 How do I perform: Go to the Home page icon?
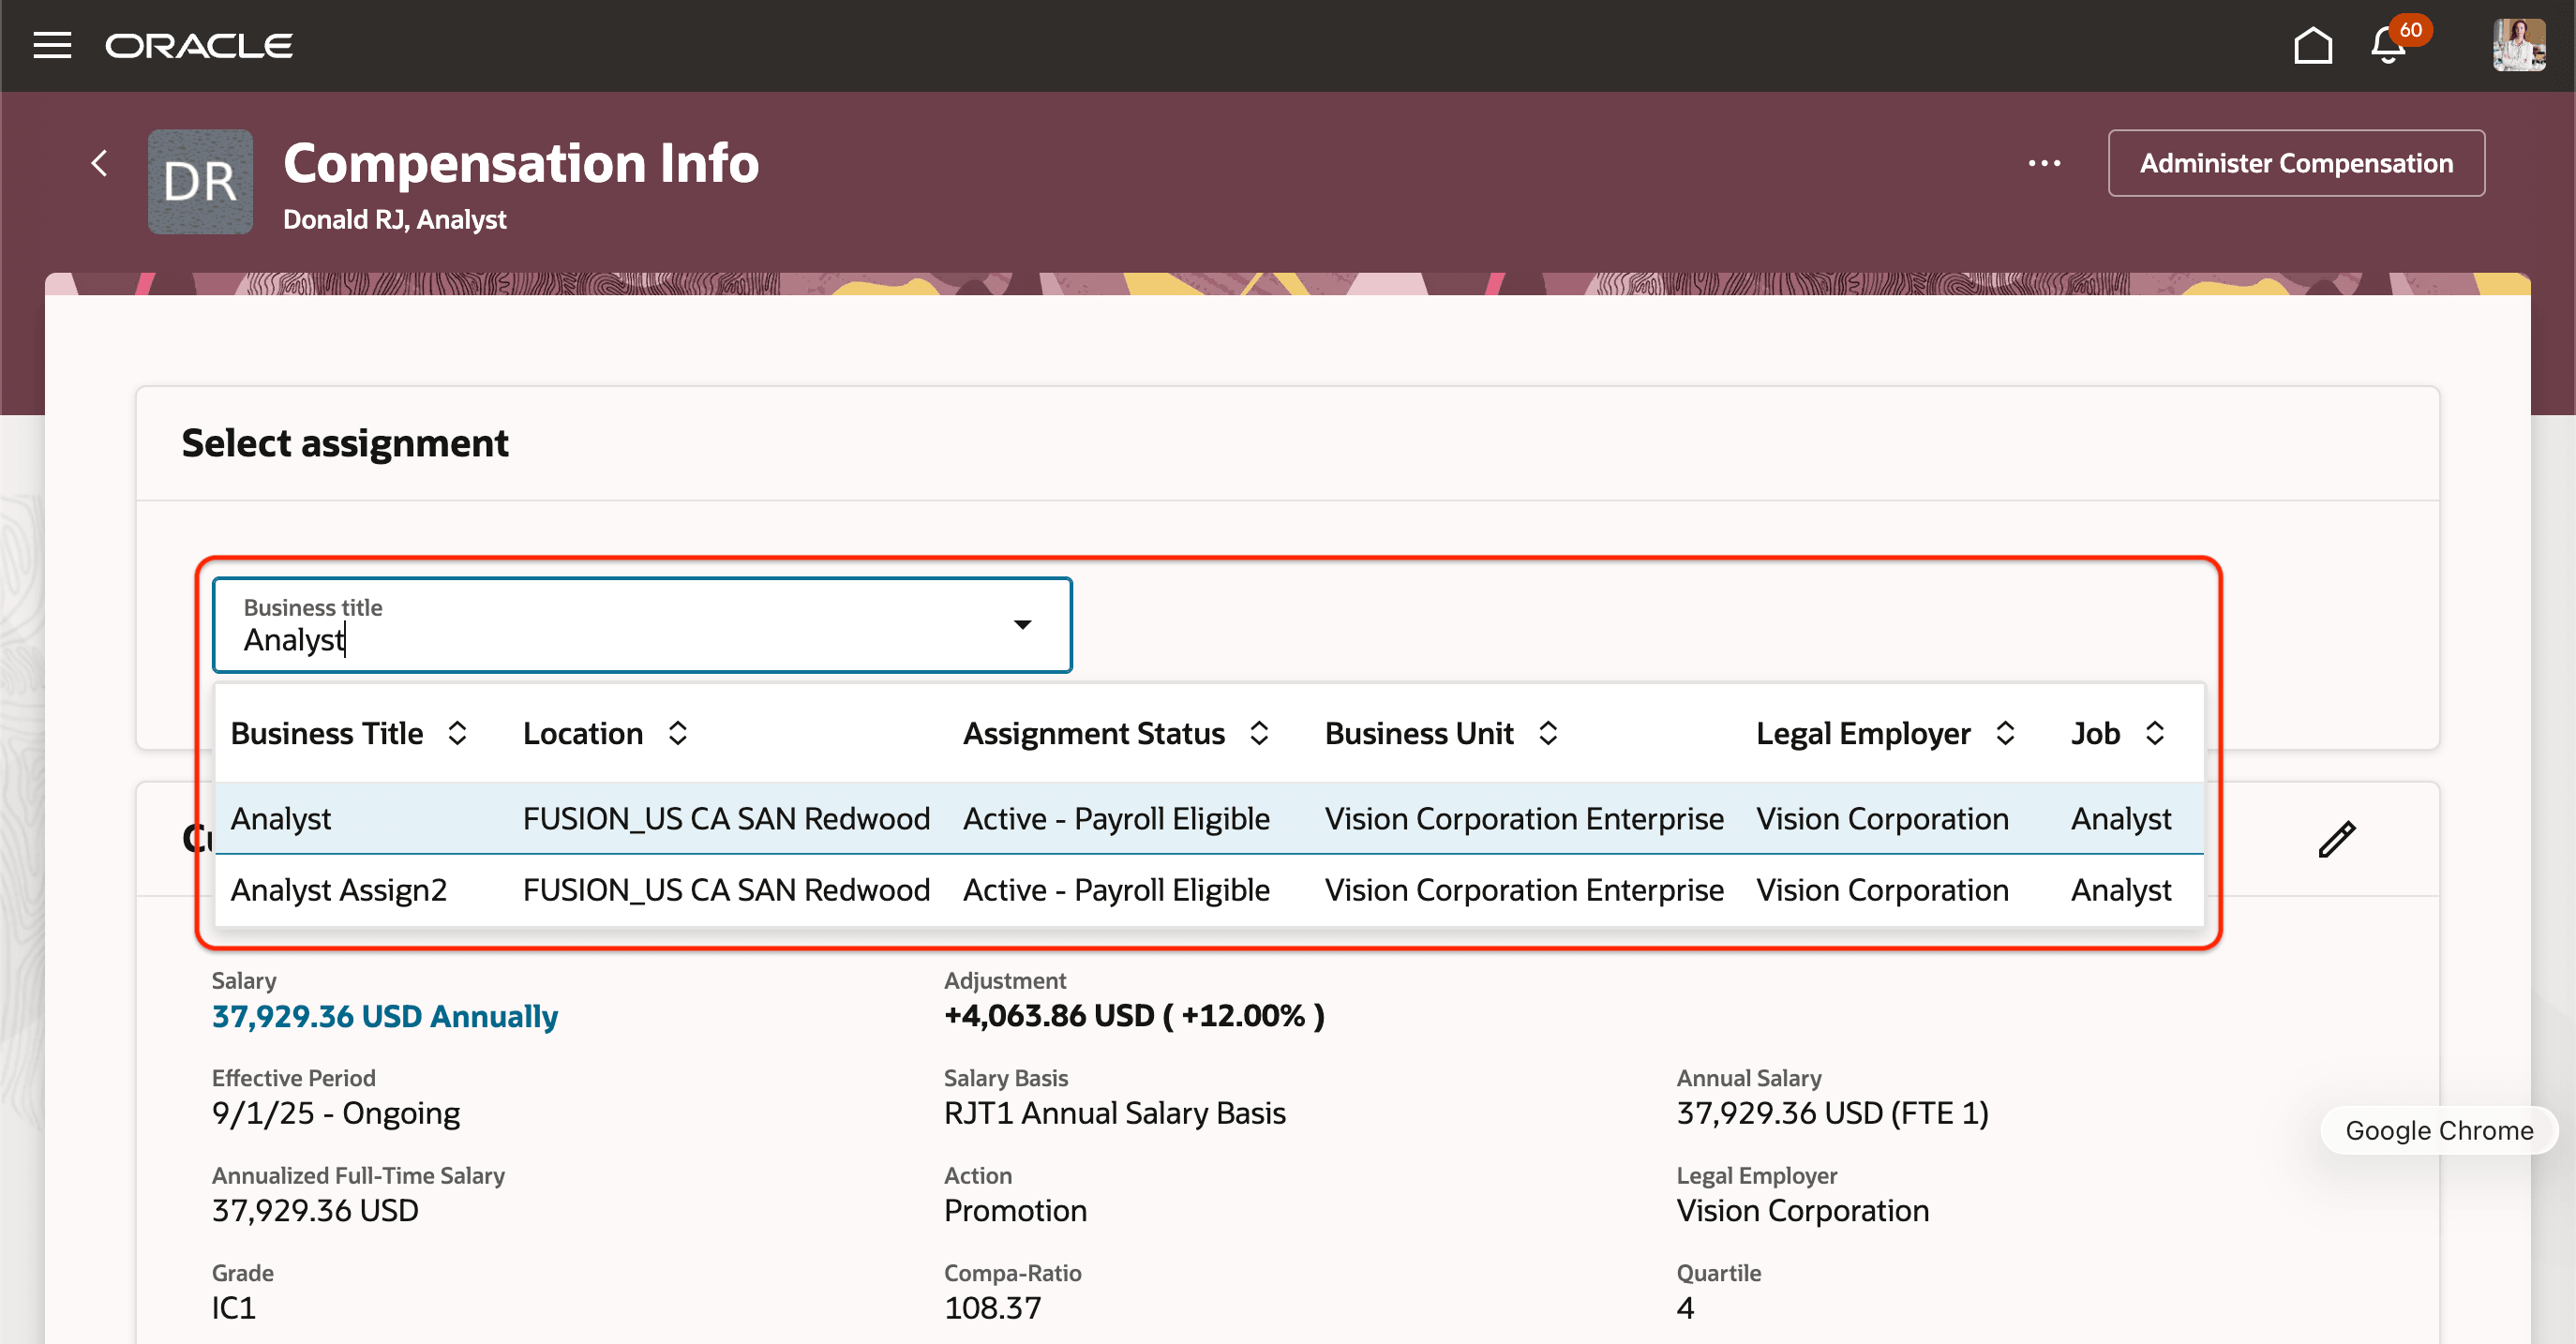pyautogui.click(x=2312, y=45)
